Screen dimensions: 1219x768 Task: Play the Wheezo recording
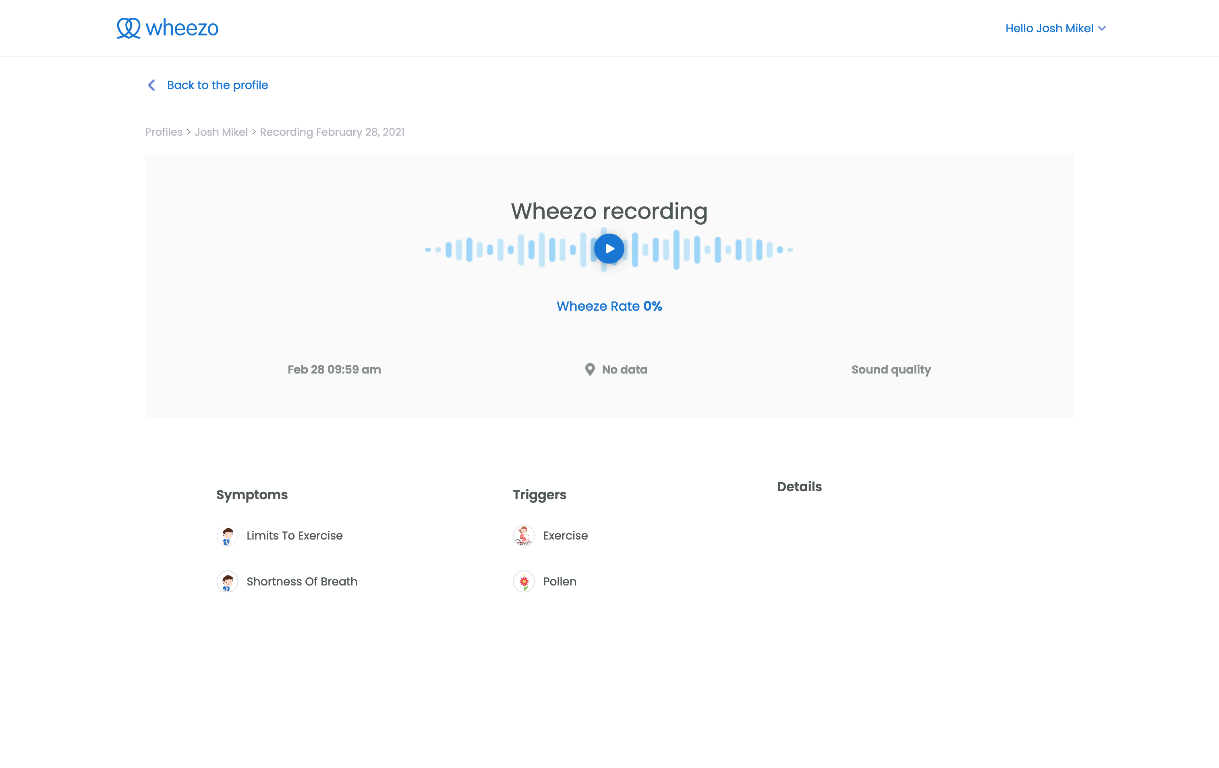pos(609,249)
